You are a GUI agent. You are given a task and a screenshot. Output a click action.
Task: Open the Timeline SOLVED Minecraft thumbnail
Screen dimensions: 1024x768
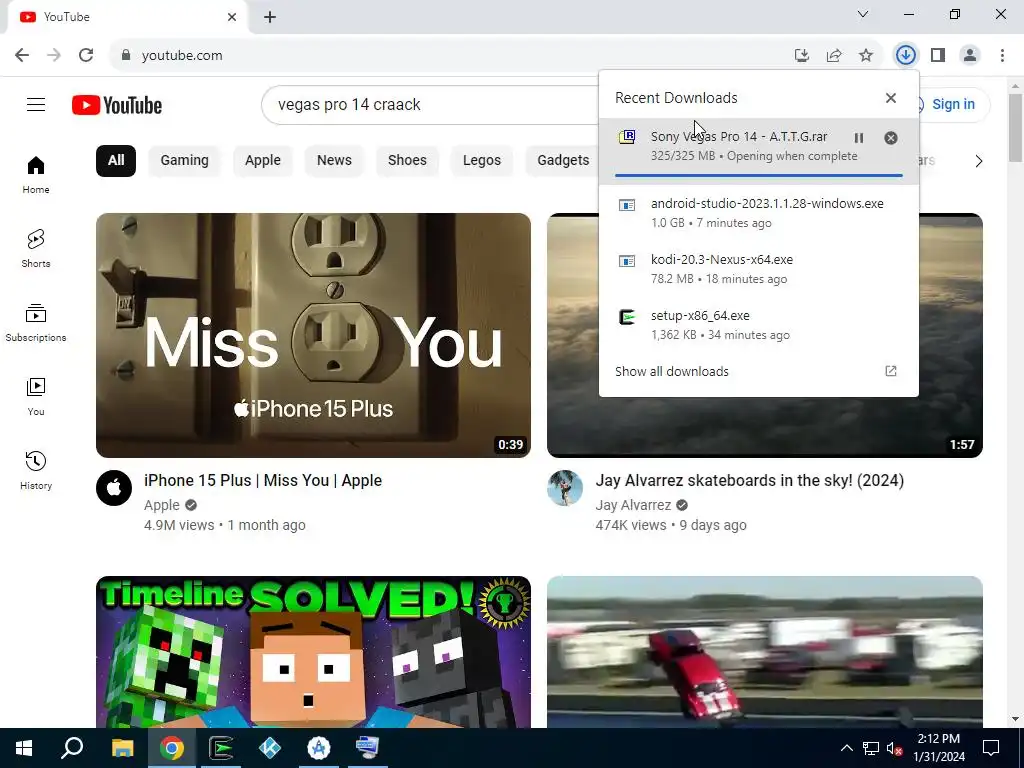tap(313, 652)
